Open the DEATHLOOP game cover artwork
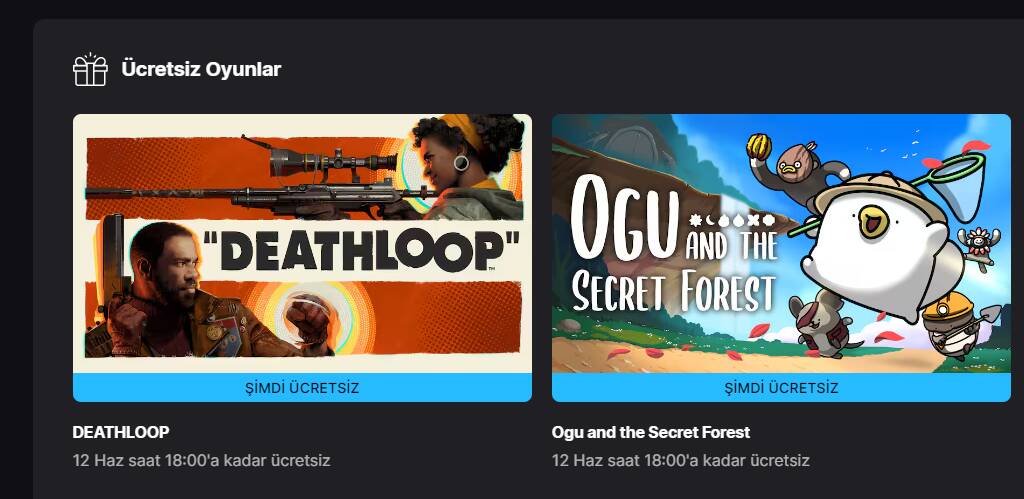Image resolution: width=1024 pixels, height=499 pixels. pos(302,244)
